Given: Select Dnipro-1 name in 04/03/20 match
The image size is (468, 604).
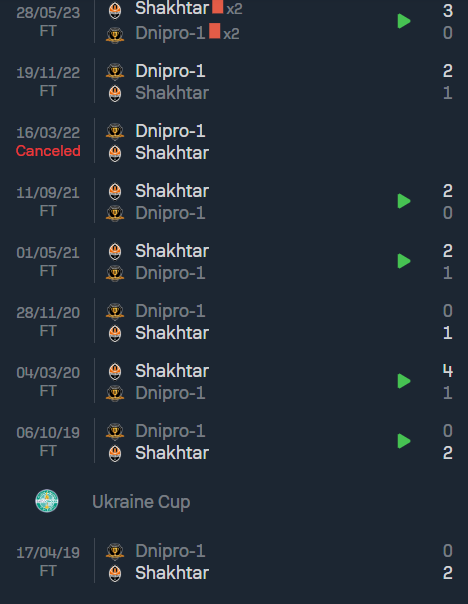Looking at the screenshot, I should coord(170,393).
